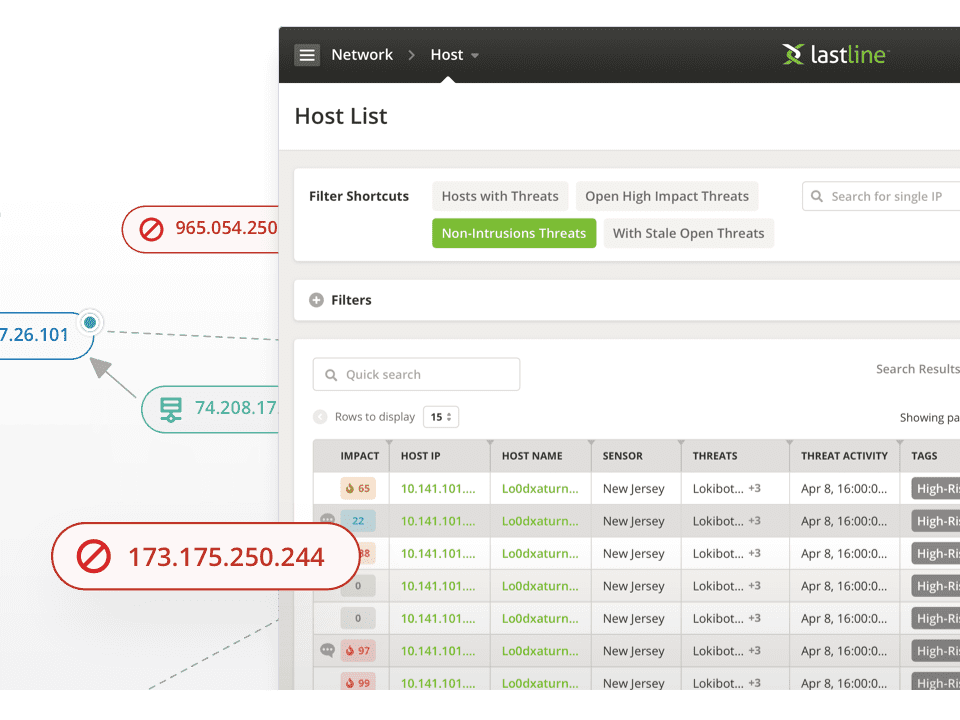Click the Quick search input field

click(417, 374)
